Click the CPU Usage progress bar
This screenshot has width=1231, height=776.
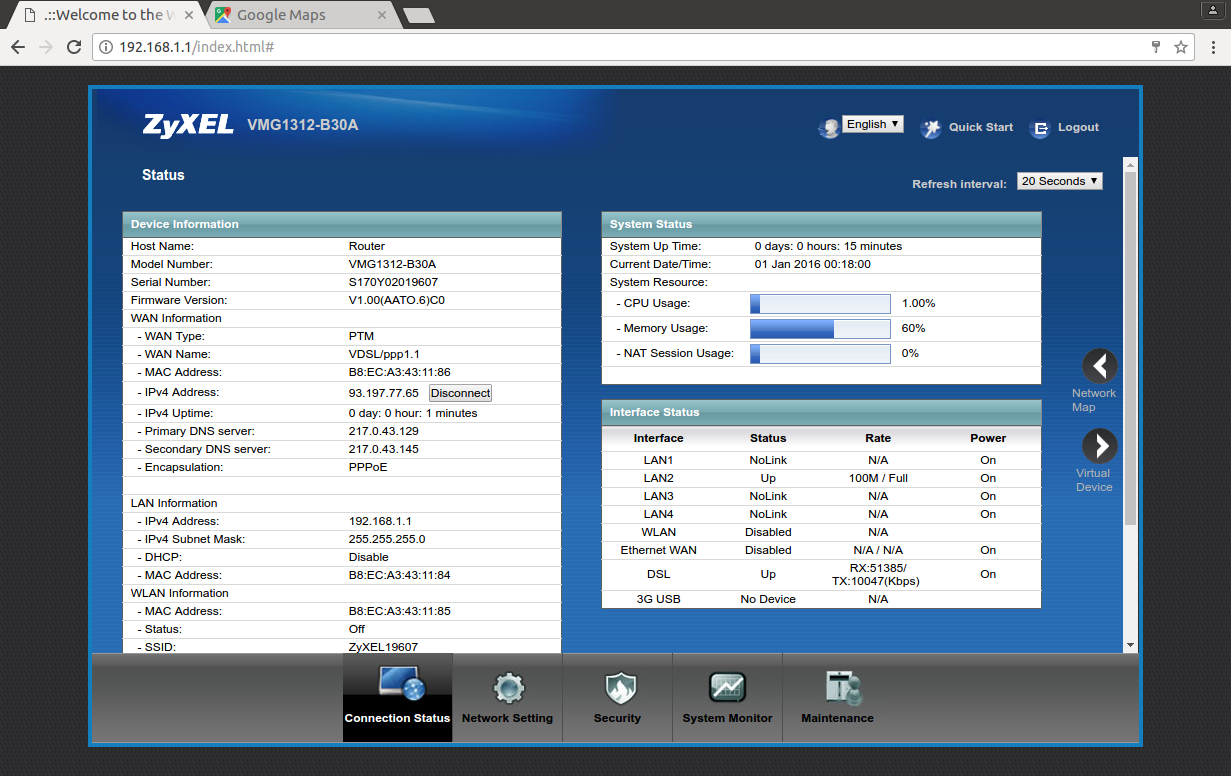(820, 304)
